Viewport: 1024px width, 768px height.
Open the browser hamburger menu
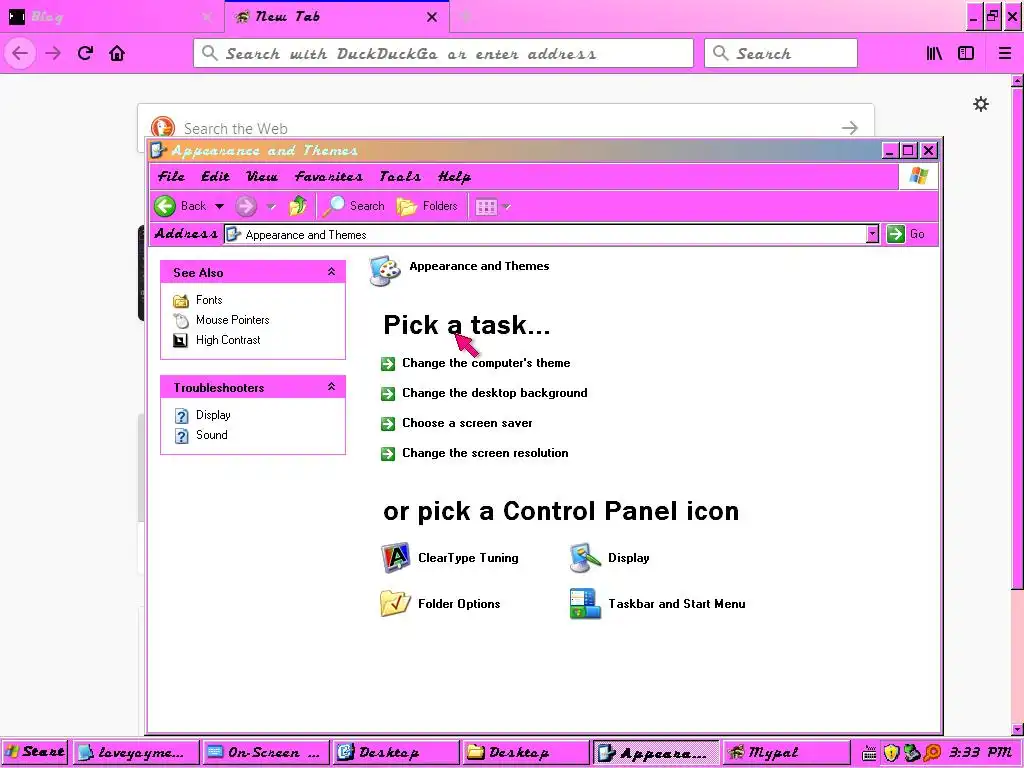pyautogui.click(x=1005, y=53)
